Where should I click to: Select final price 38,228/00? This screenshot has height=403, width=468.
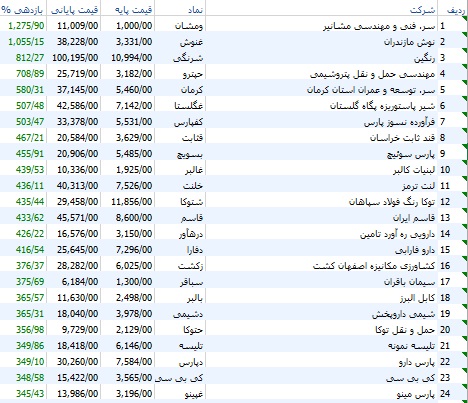pos(77,42)
